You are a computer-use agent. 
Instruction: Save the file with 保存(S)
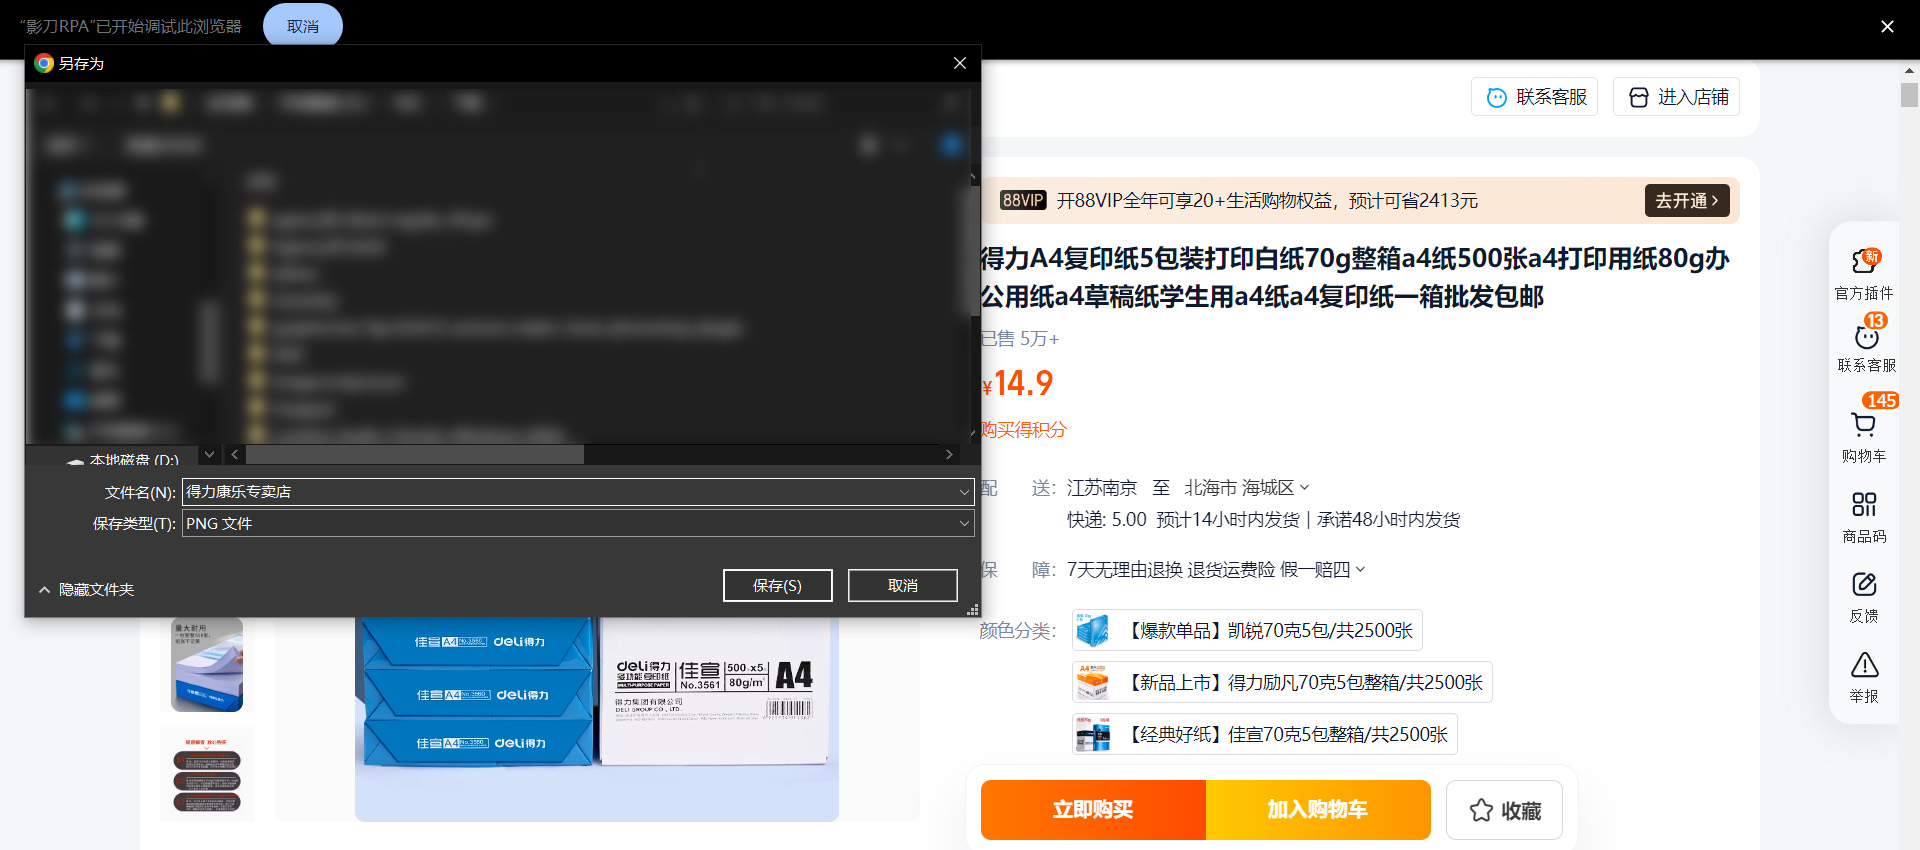(x=777, y=586)
